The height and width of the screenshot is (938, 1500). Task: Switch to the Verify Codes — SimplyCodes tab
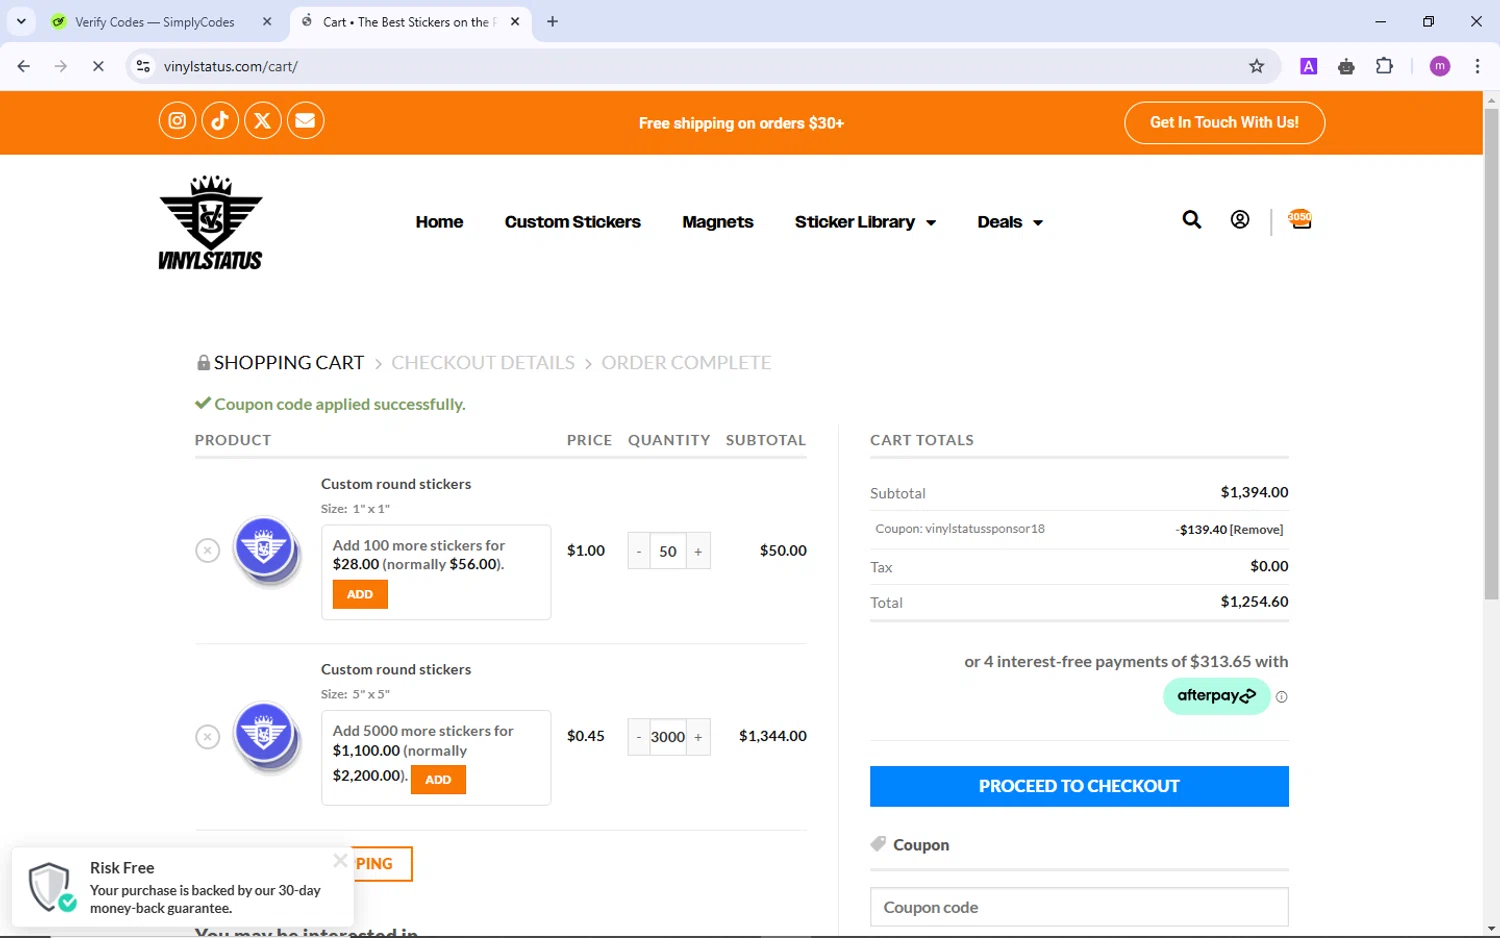point(155,22)
